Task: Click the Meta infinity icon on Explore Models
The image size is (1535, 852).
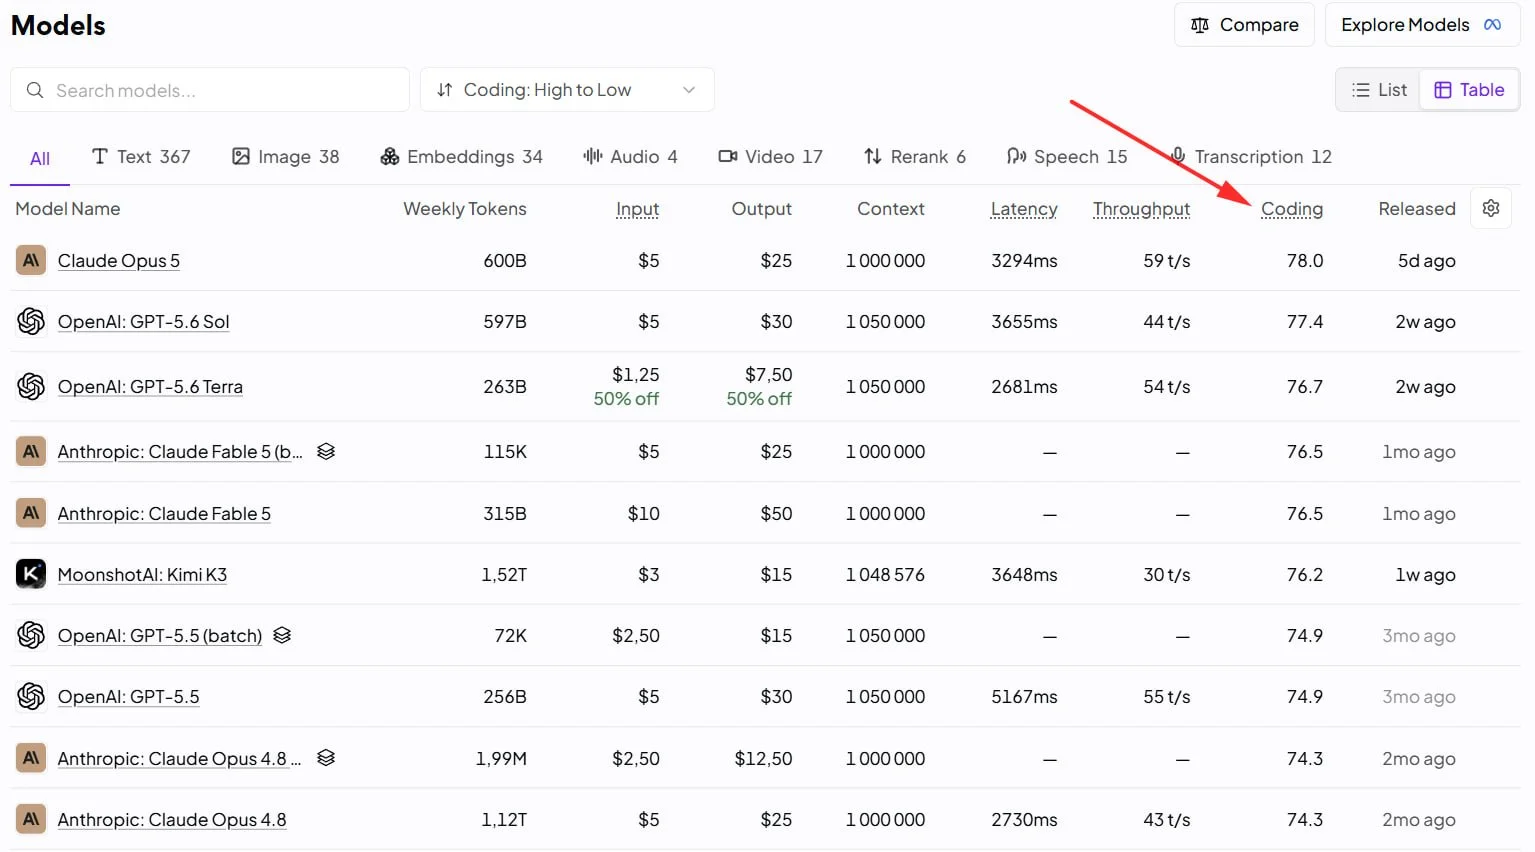Action: tap(1492, 25)
